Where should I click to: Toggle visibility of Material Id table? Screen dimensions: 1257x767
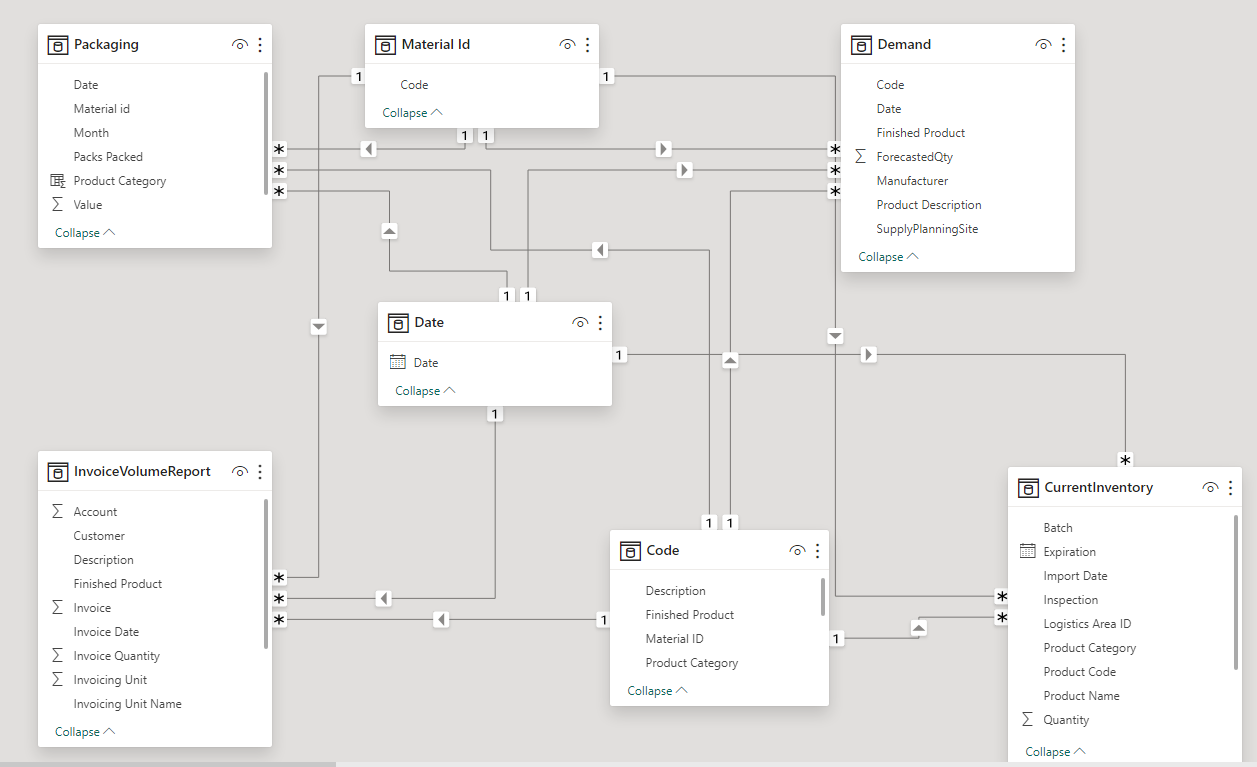(567, 45)
